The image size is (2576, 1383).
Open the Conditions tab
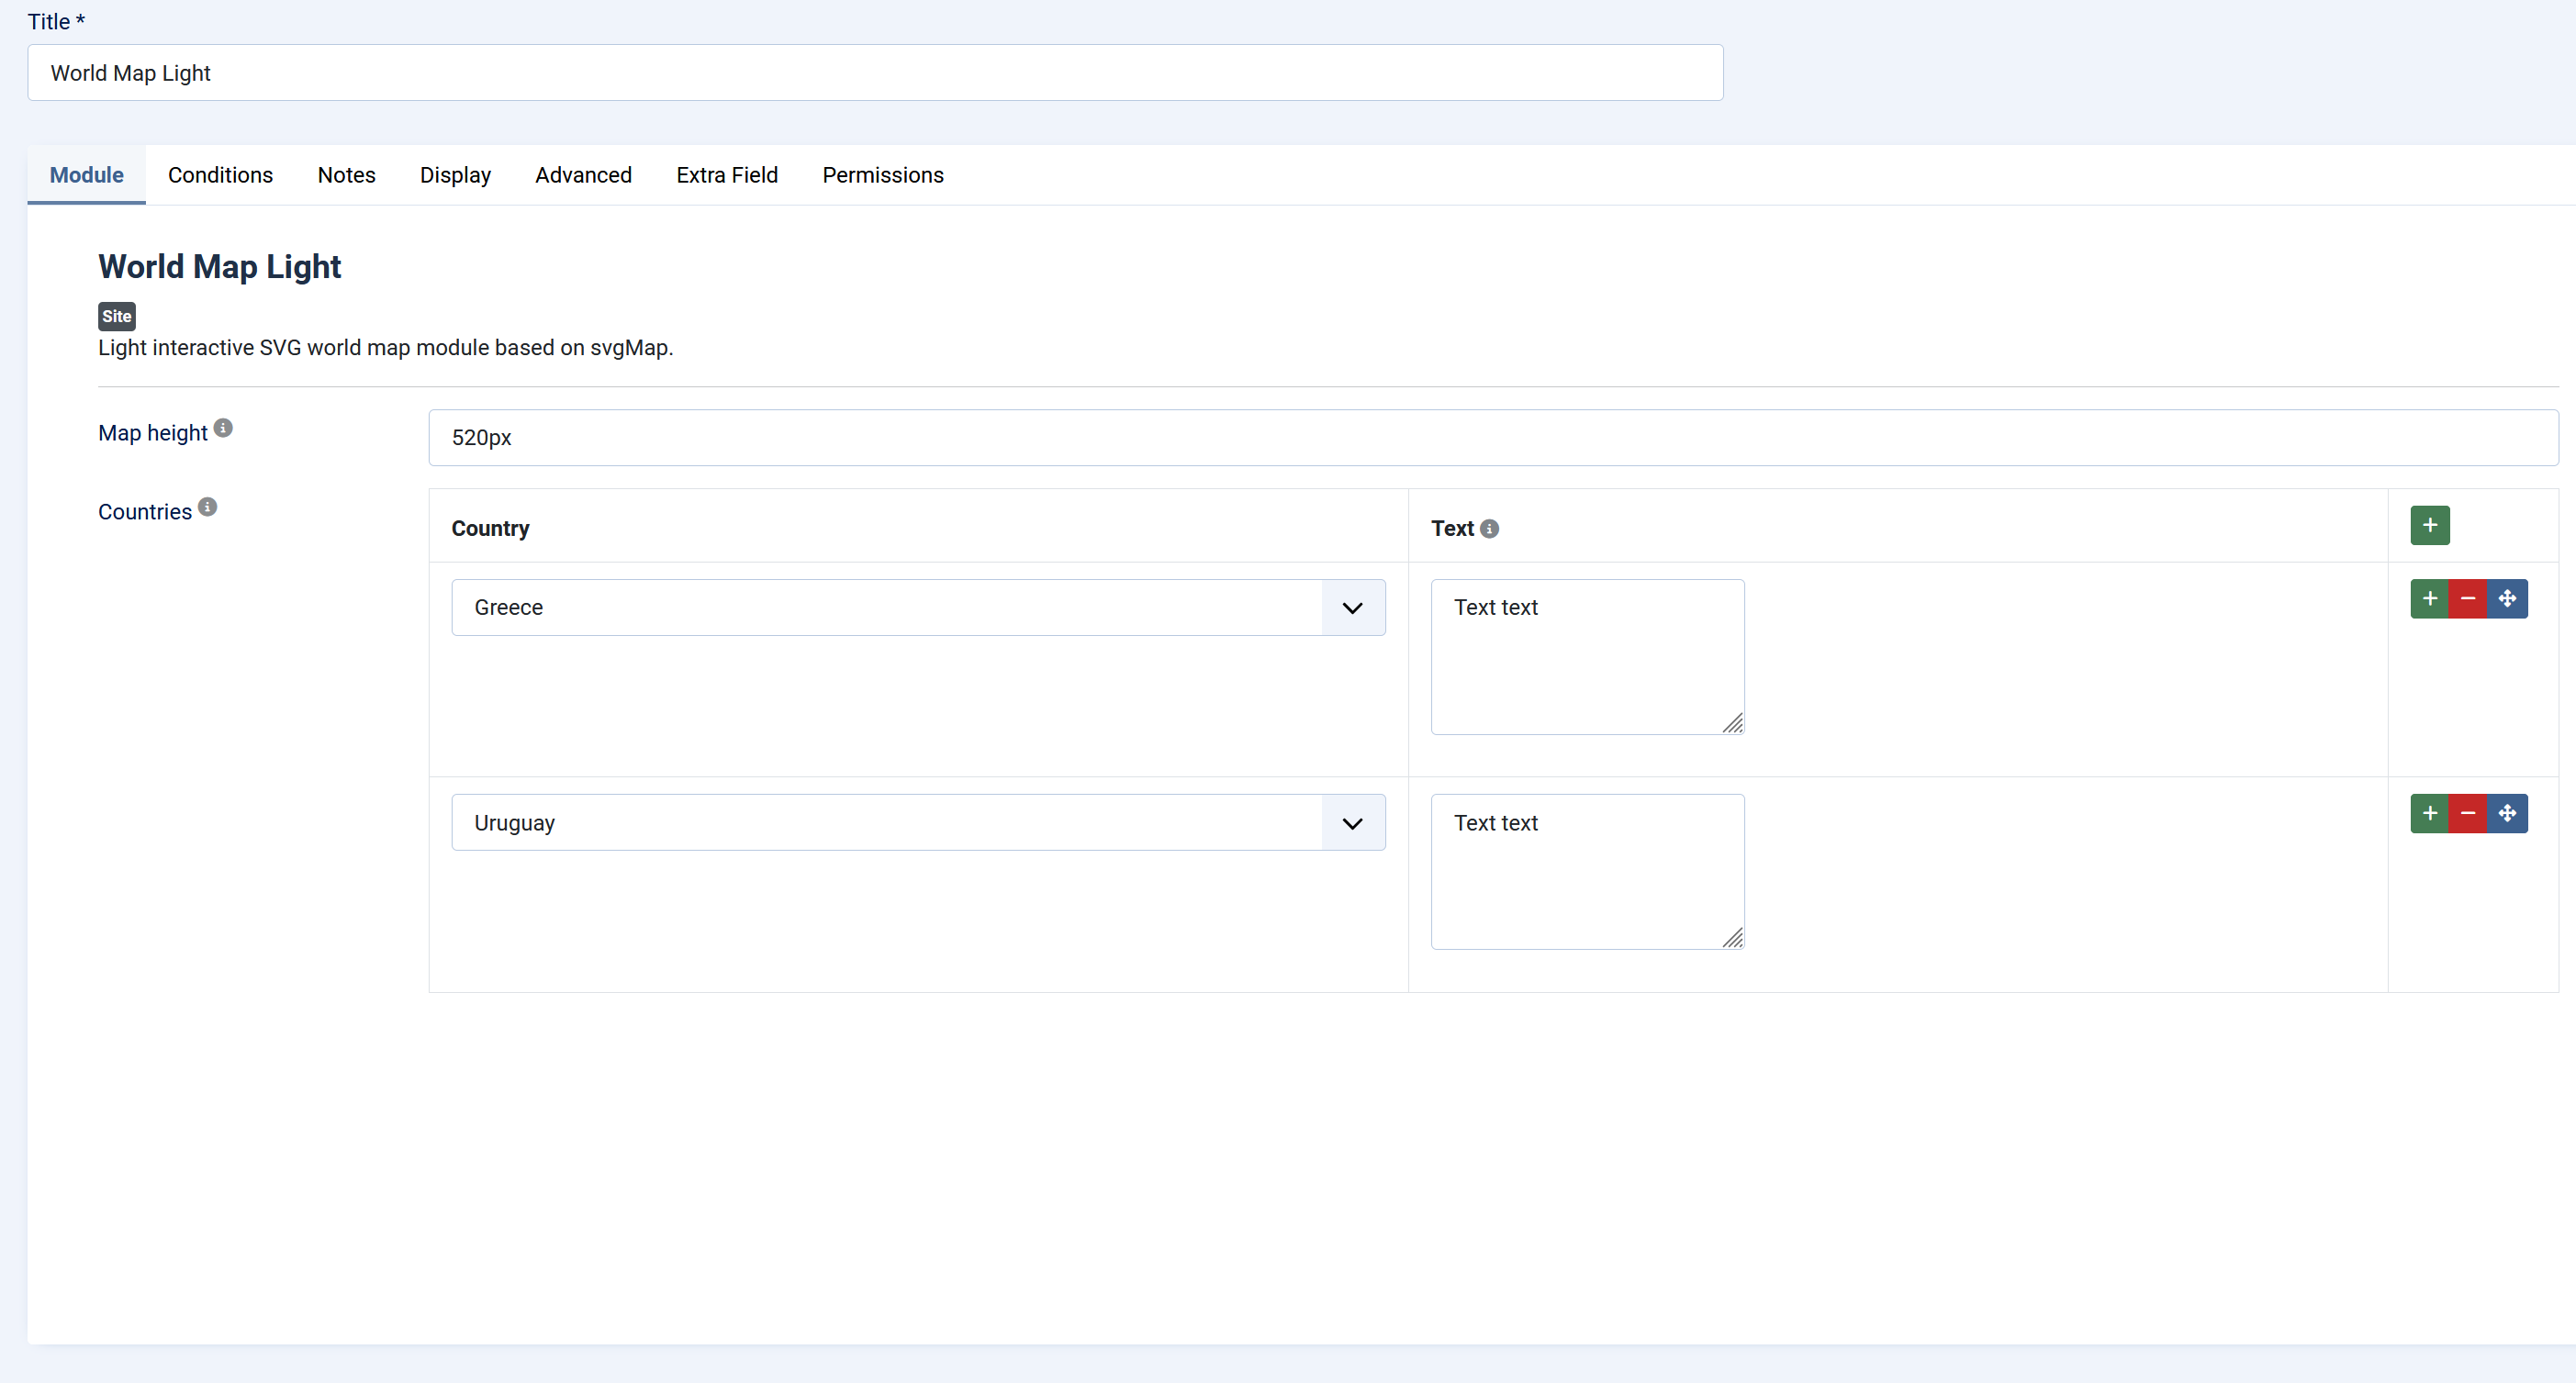(220, 175)
